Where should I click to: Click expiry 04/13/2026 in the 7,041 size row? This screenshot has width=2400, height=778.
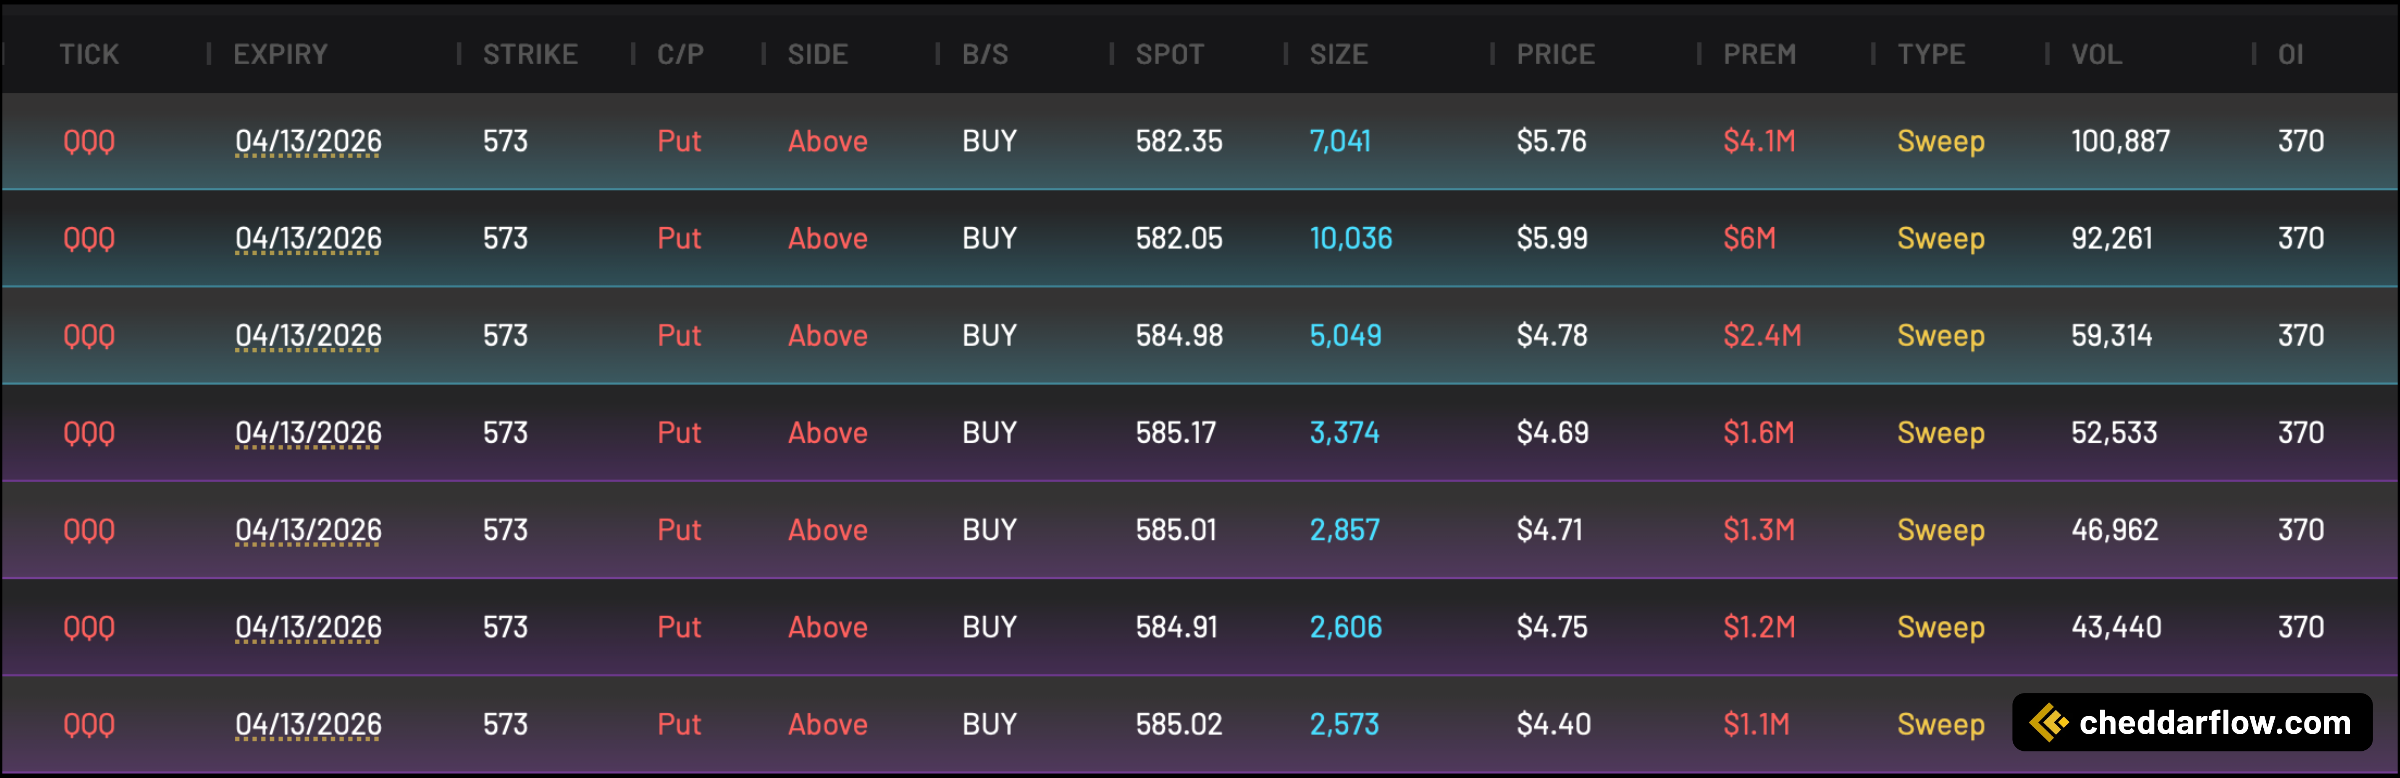(308, 141)
